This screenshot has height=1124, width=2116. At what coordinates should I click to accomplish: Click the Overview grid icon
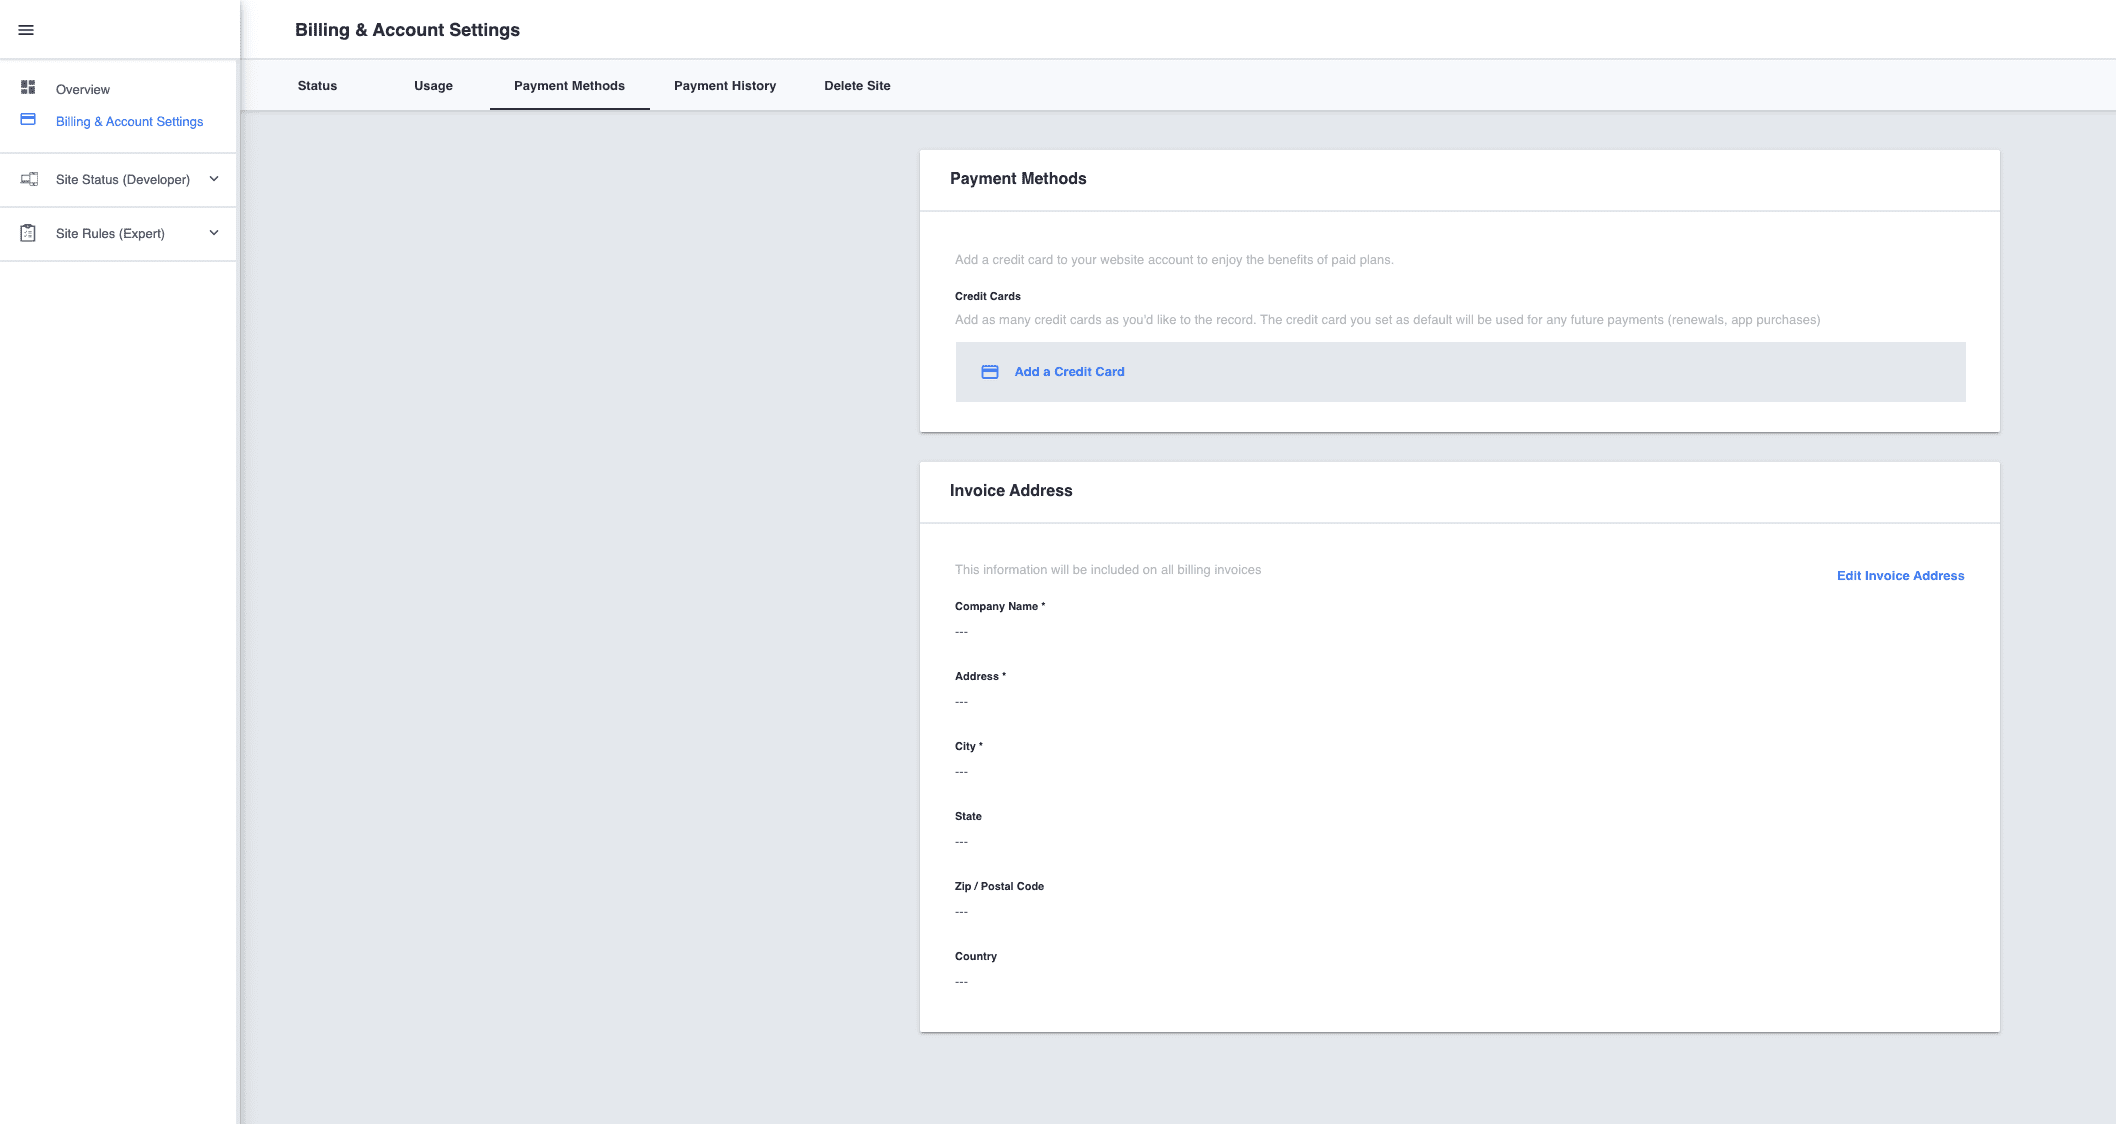(28, 88)
